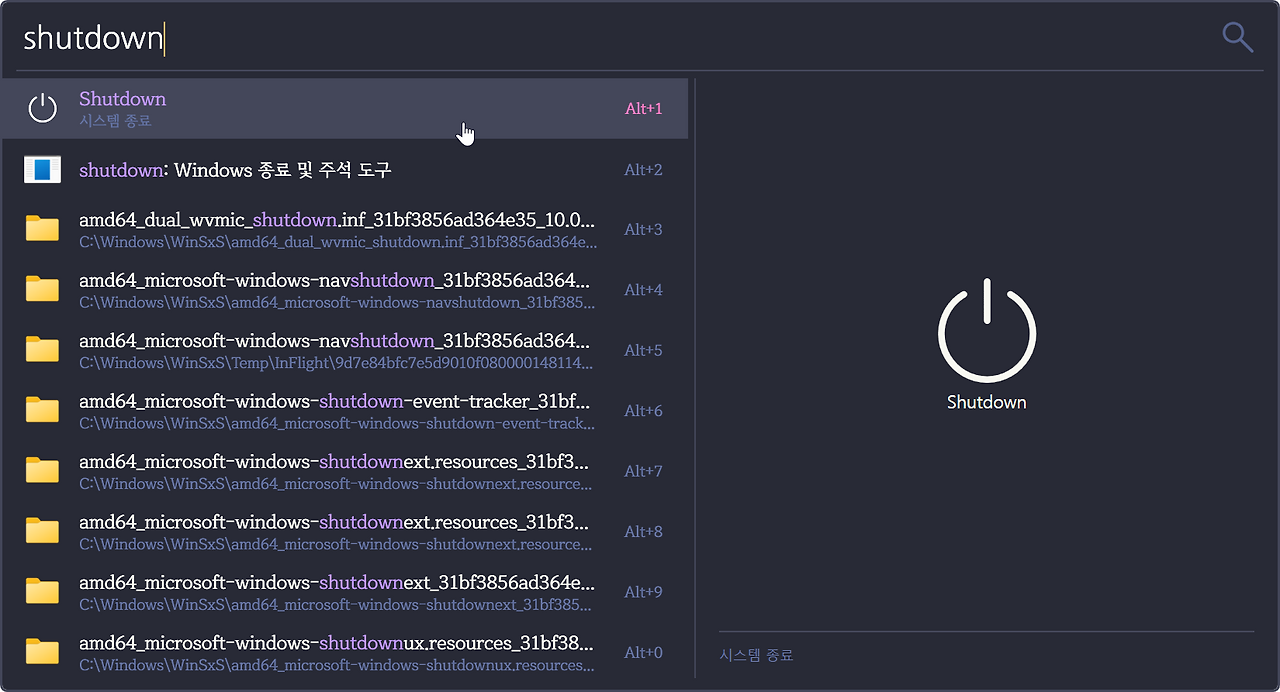Select the "Shutdown" result title
The width and height of the screenshot is (1280, 692).
[x=122, y=99]
